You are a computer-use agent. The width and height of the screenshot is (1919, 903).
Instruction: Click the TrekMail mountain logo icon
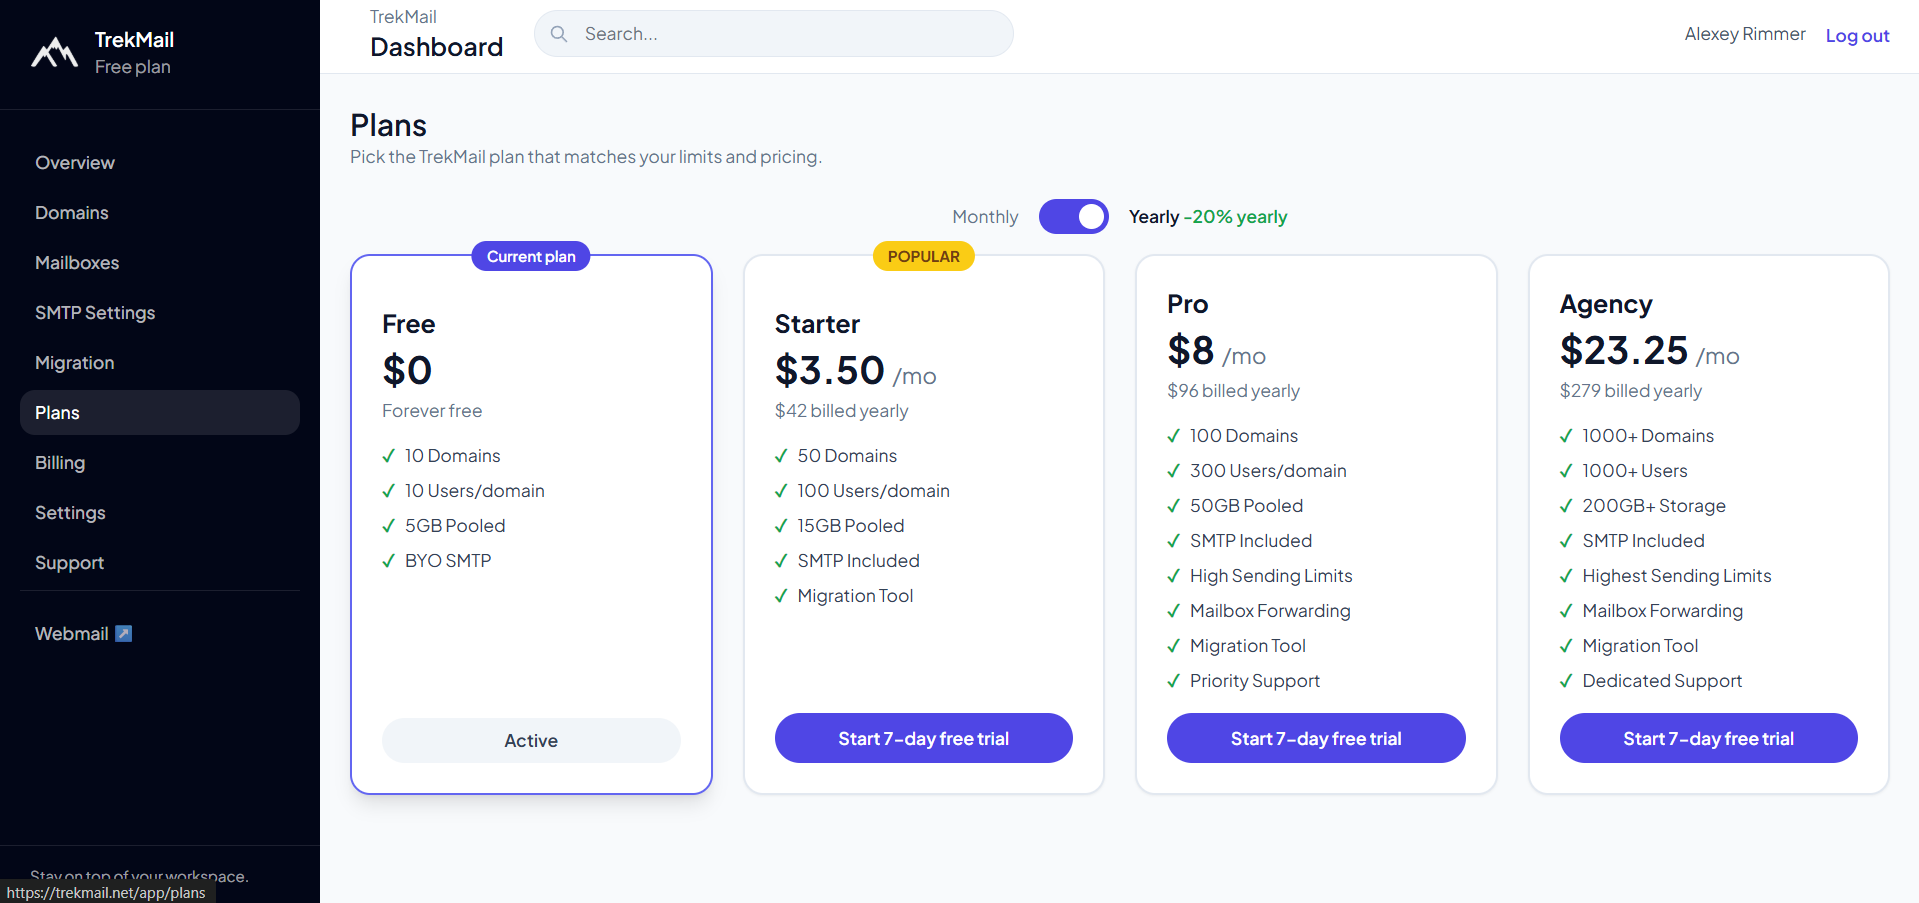coord(55,52)
